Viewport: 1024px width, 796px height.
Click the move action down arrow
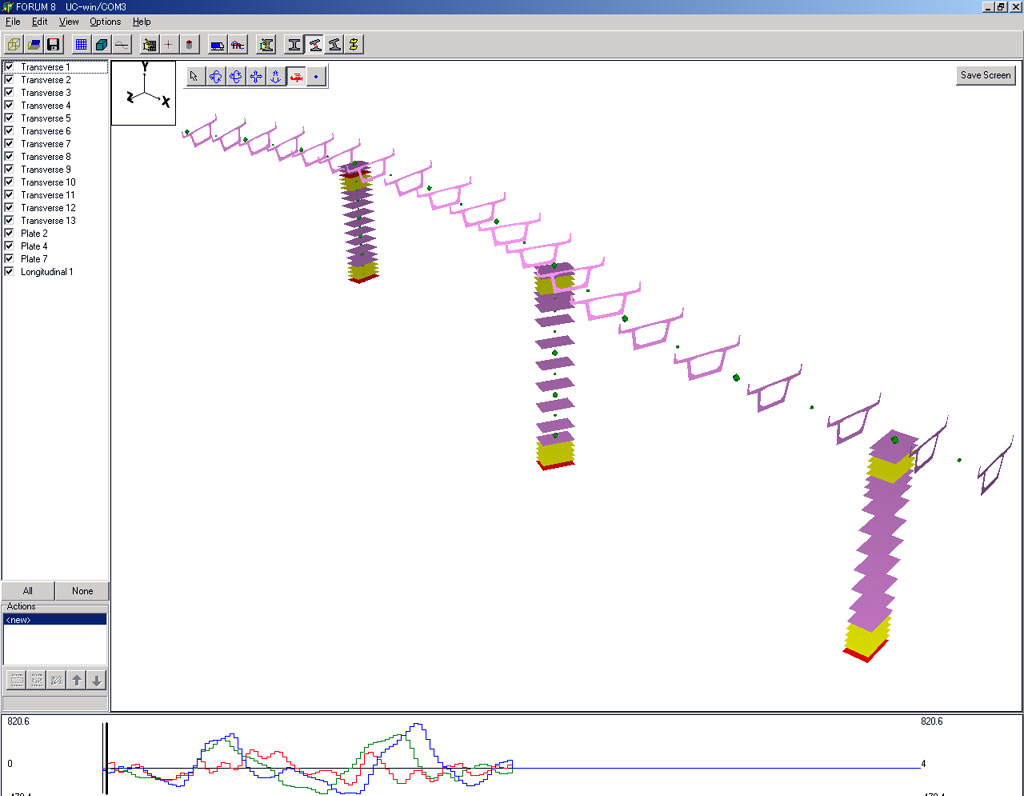pyautogui.click(x=96, y=680)
